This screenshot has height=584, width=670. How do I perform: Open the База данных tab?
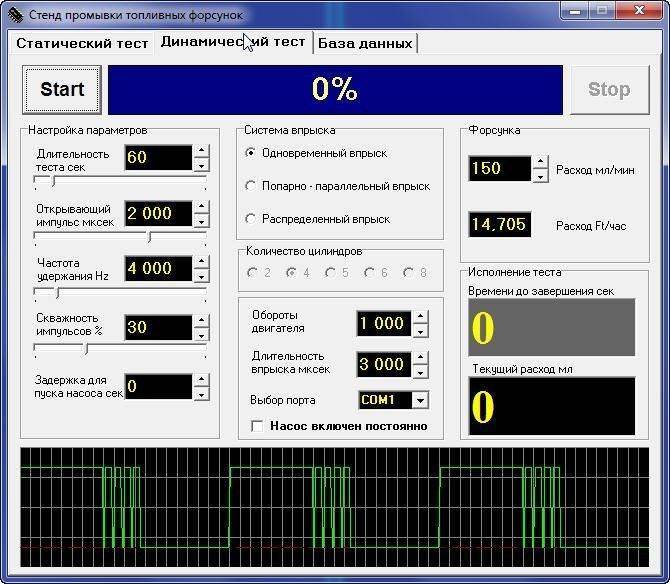365,43
